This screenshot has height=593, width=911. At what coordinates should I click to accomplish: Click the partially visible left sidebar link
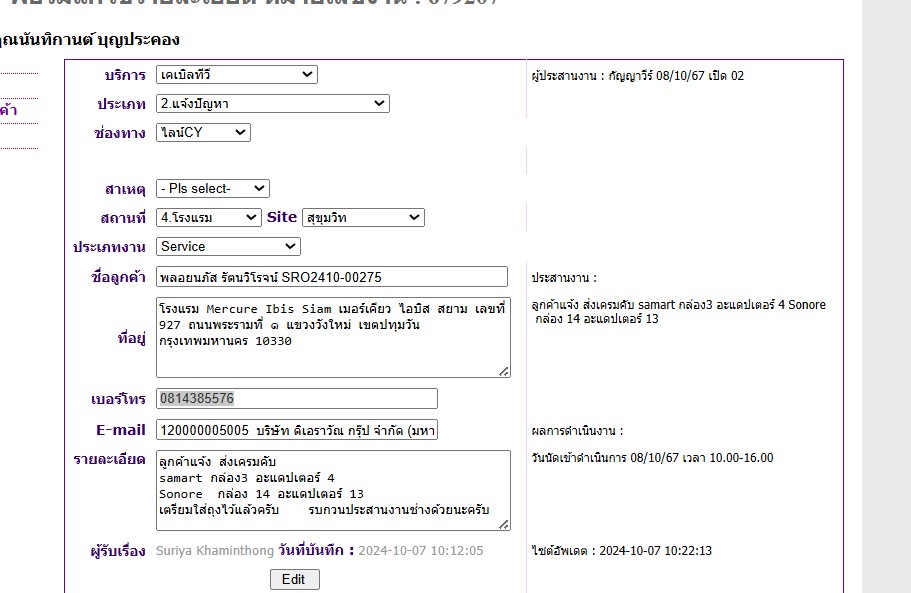click(x=8, y=111)
